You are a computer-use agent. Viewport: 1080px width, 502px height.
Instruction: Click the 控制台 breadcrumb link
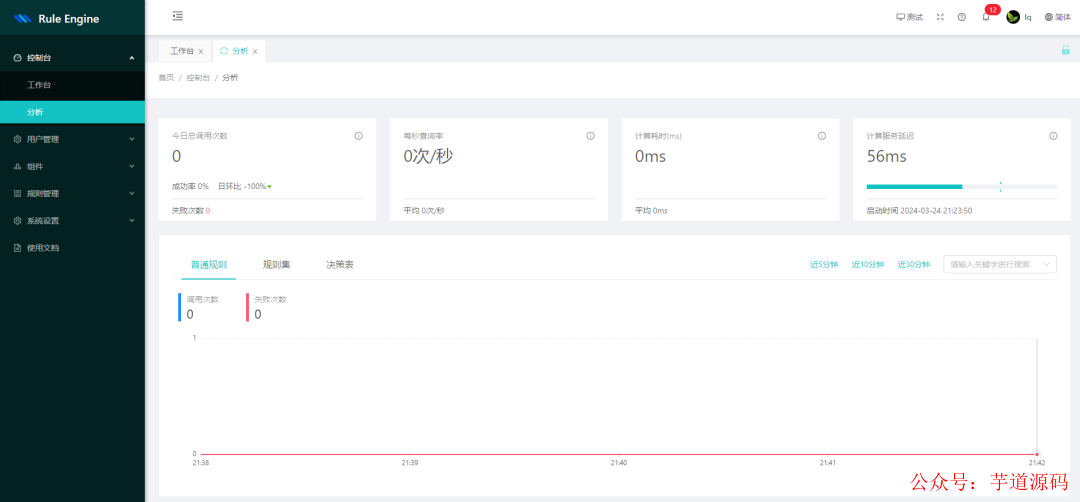[198, 78]
